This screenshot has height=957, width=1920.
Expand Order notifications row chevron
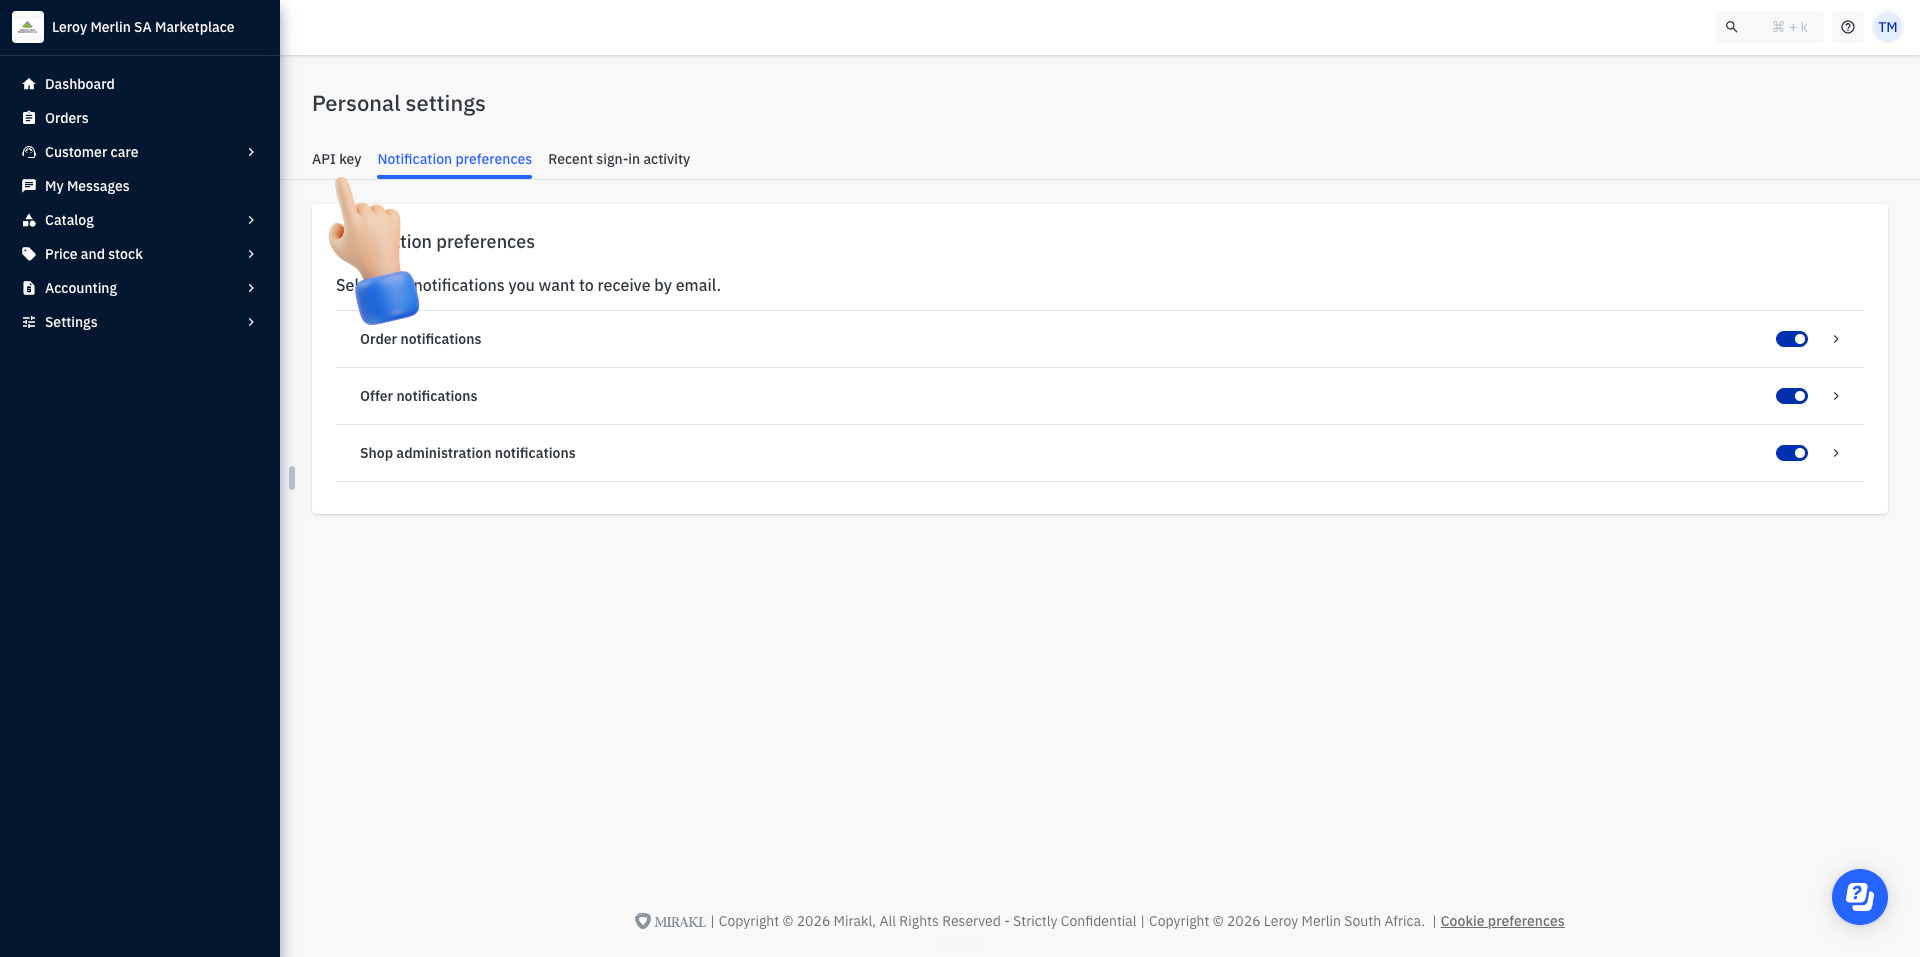[1836, 339]
